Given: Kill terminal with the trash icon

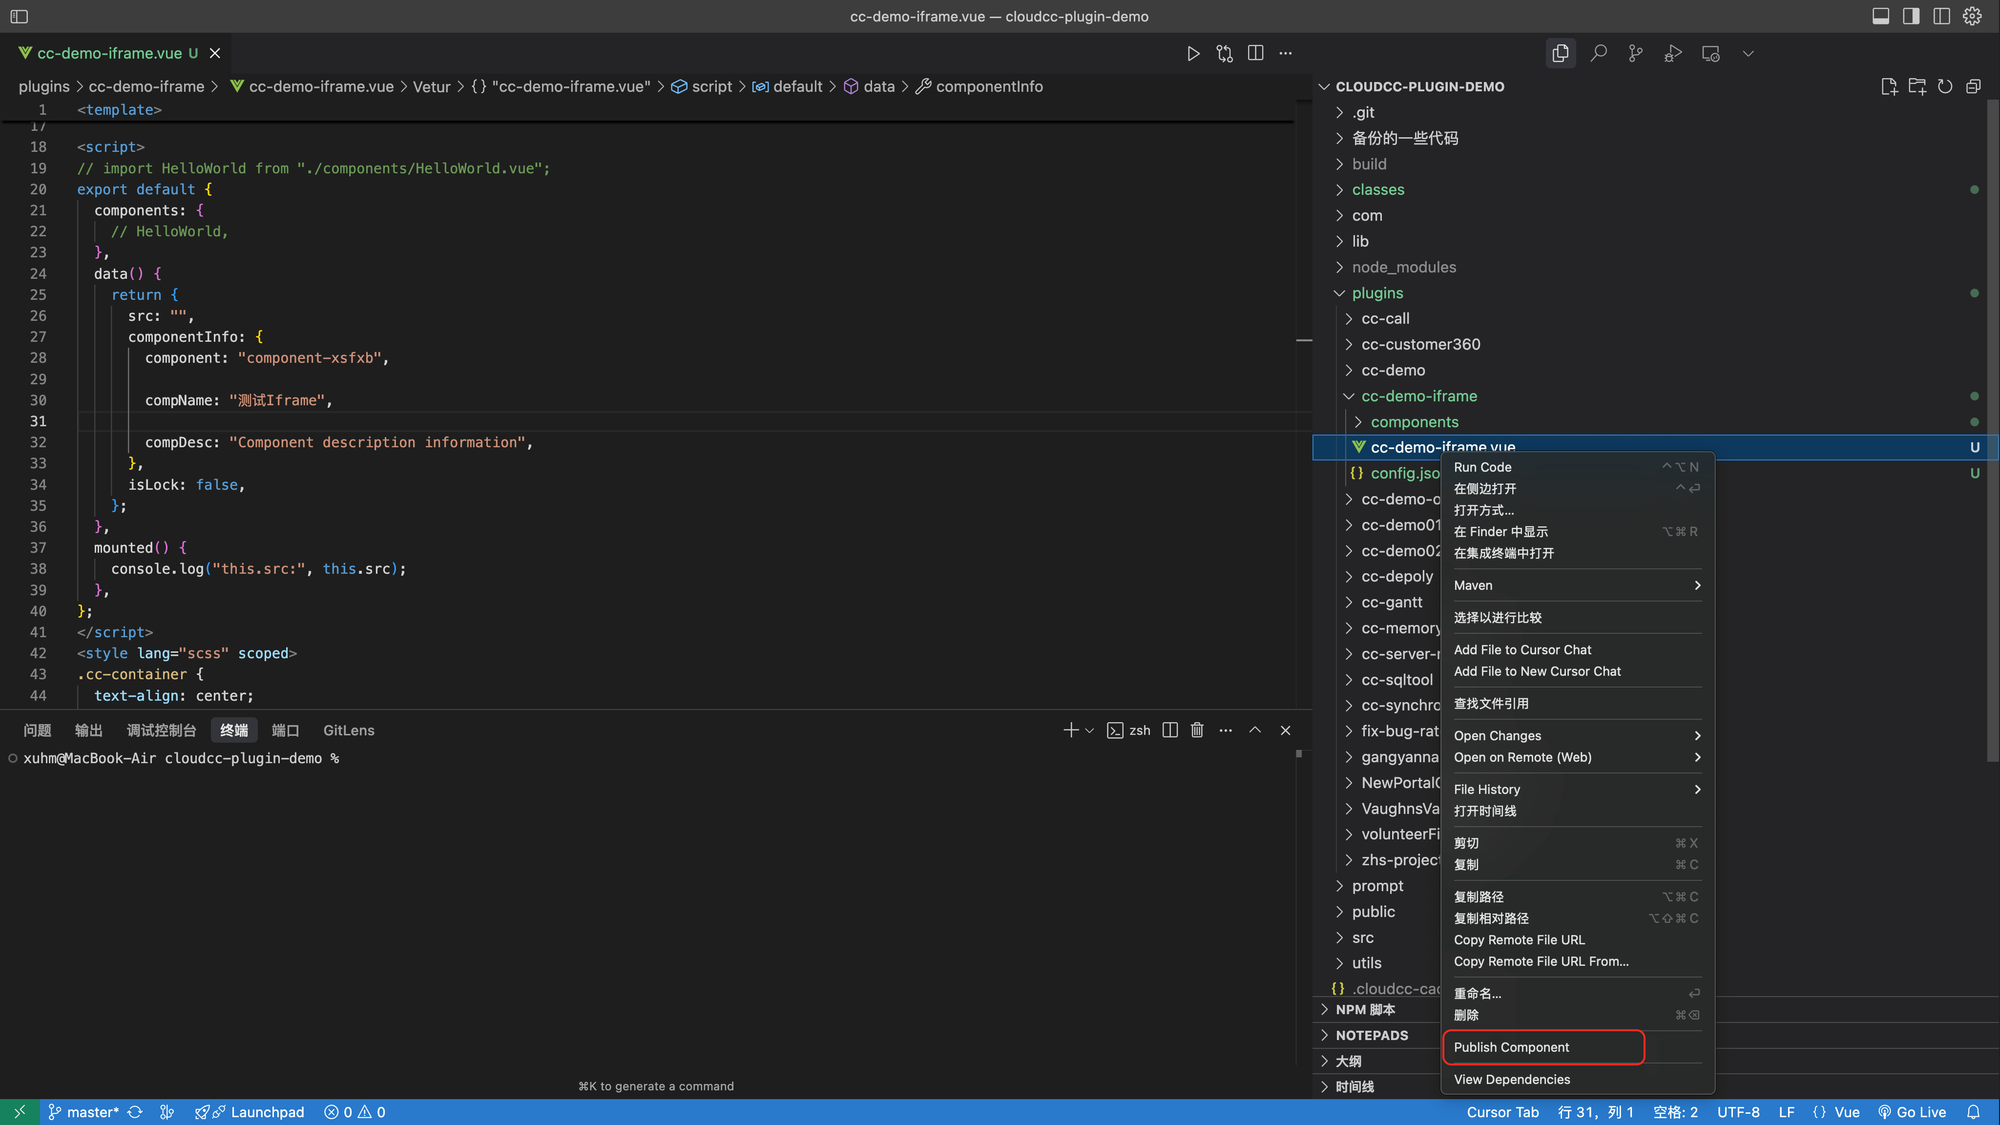Looking at the screenshot, I should [1197, 731].
